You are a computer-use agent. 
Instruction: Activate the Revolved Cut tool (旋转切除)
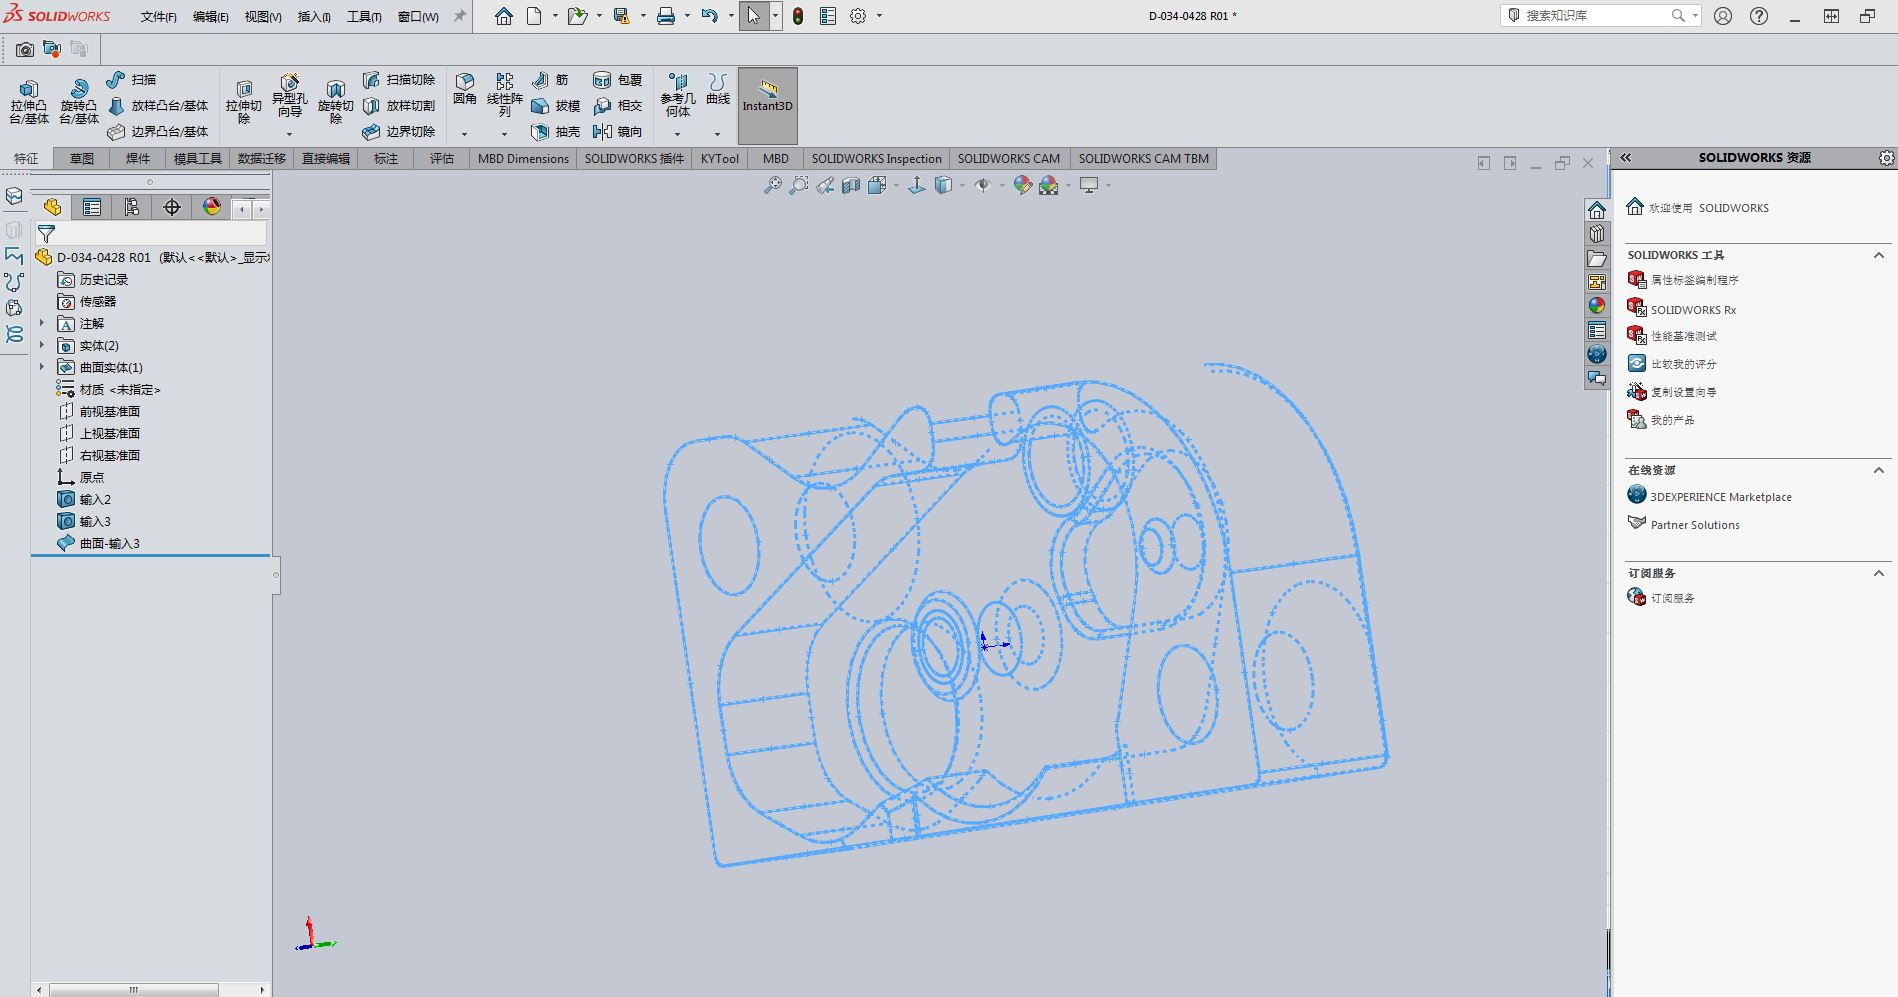(x=335, y=102)
